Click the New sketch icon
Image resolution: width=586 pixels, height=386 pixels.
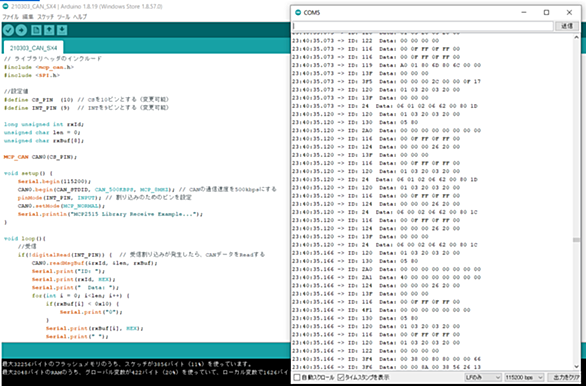[36, 30]
